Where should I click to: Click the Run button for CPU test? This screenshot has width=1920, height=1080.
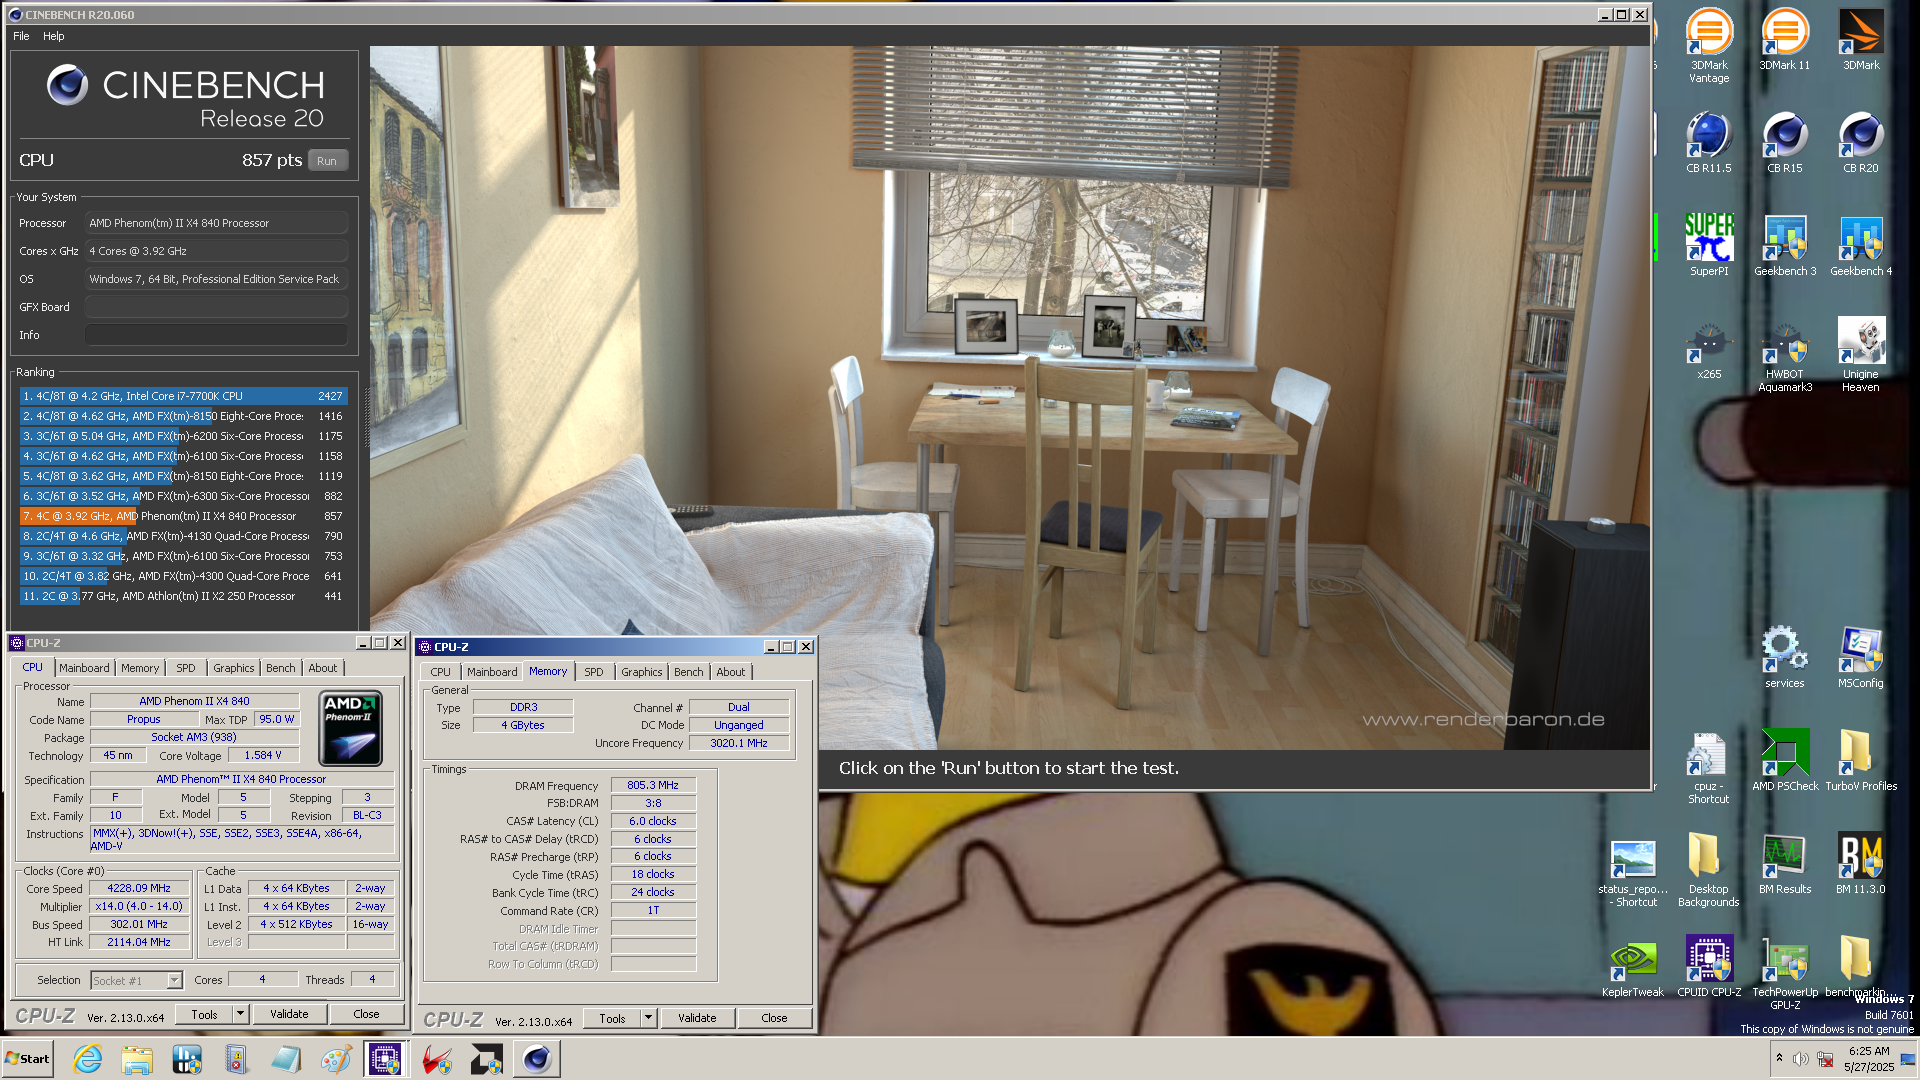click(x=327, y=161)
